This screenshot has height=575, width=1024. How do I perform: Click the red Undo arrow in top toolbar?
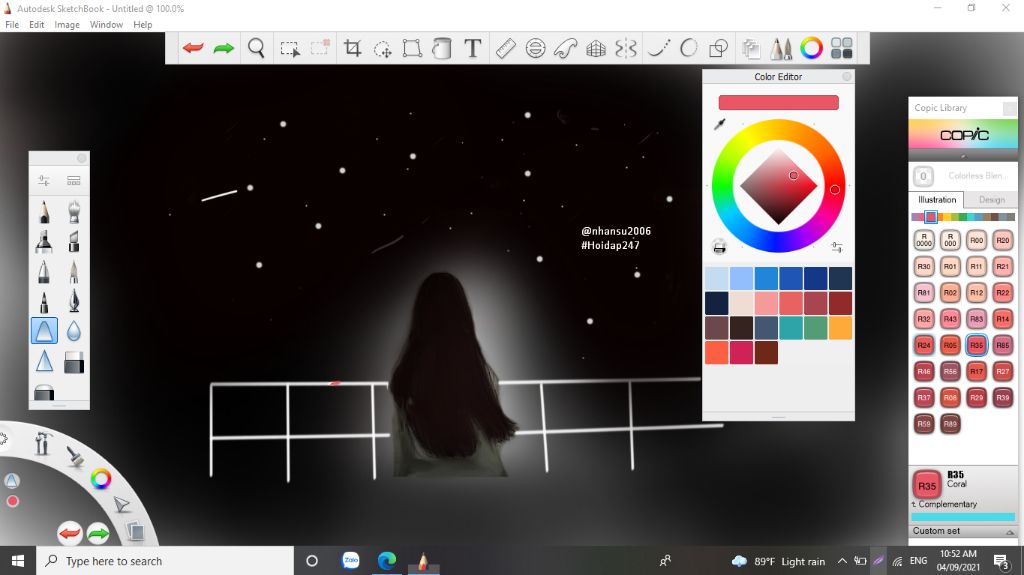pos(193,48)
